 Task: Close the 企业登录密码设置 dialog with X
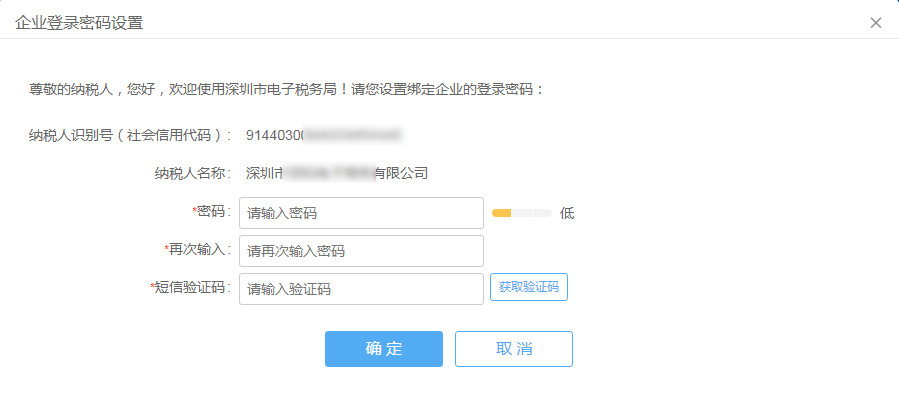875,23
